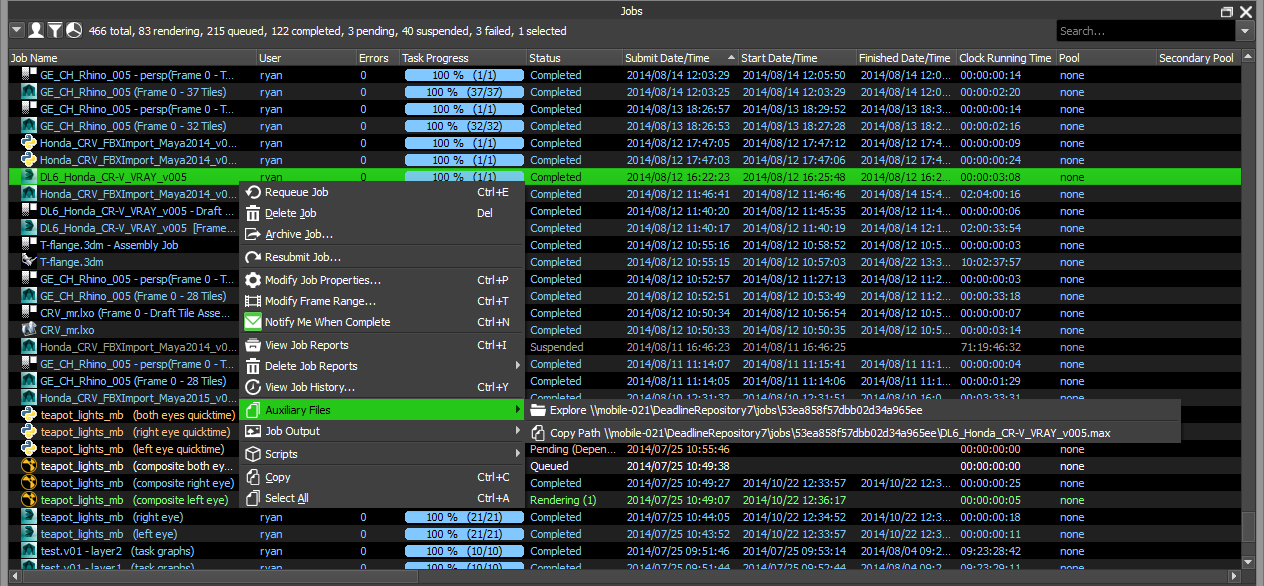1264x586 pixels.
Task: Click the horizontal scrollbar left arrow
Action: pyautogui.click(x=15, y=576)
